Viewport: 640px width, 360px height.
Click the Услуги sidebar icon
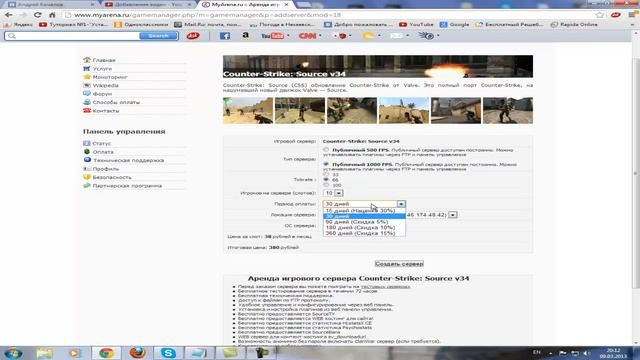[87, 69]
